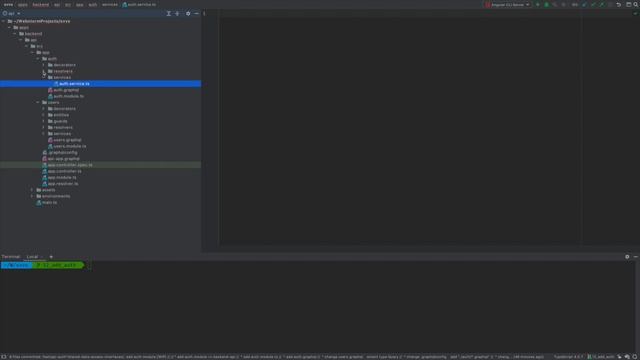Start the Debug configuration with the bug icon
The image size is (640, 360).
click(x=546, y=4)
